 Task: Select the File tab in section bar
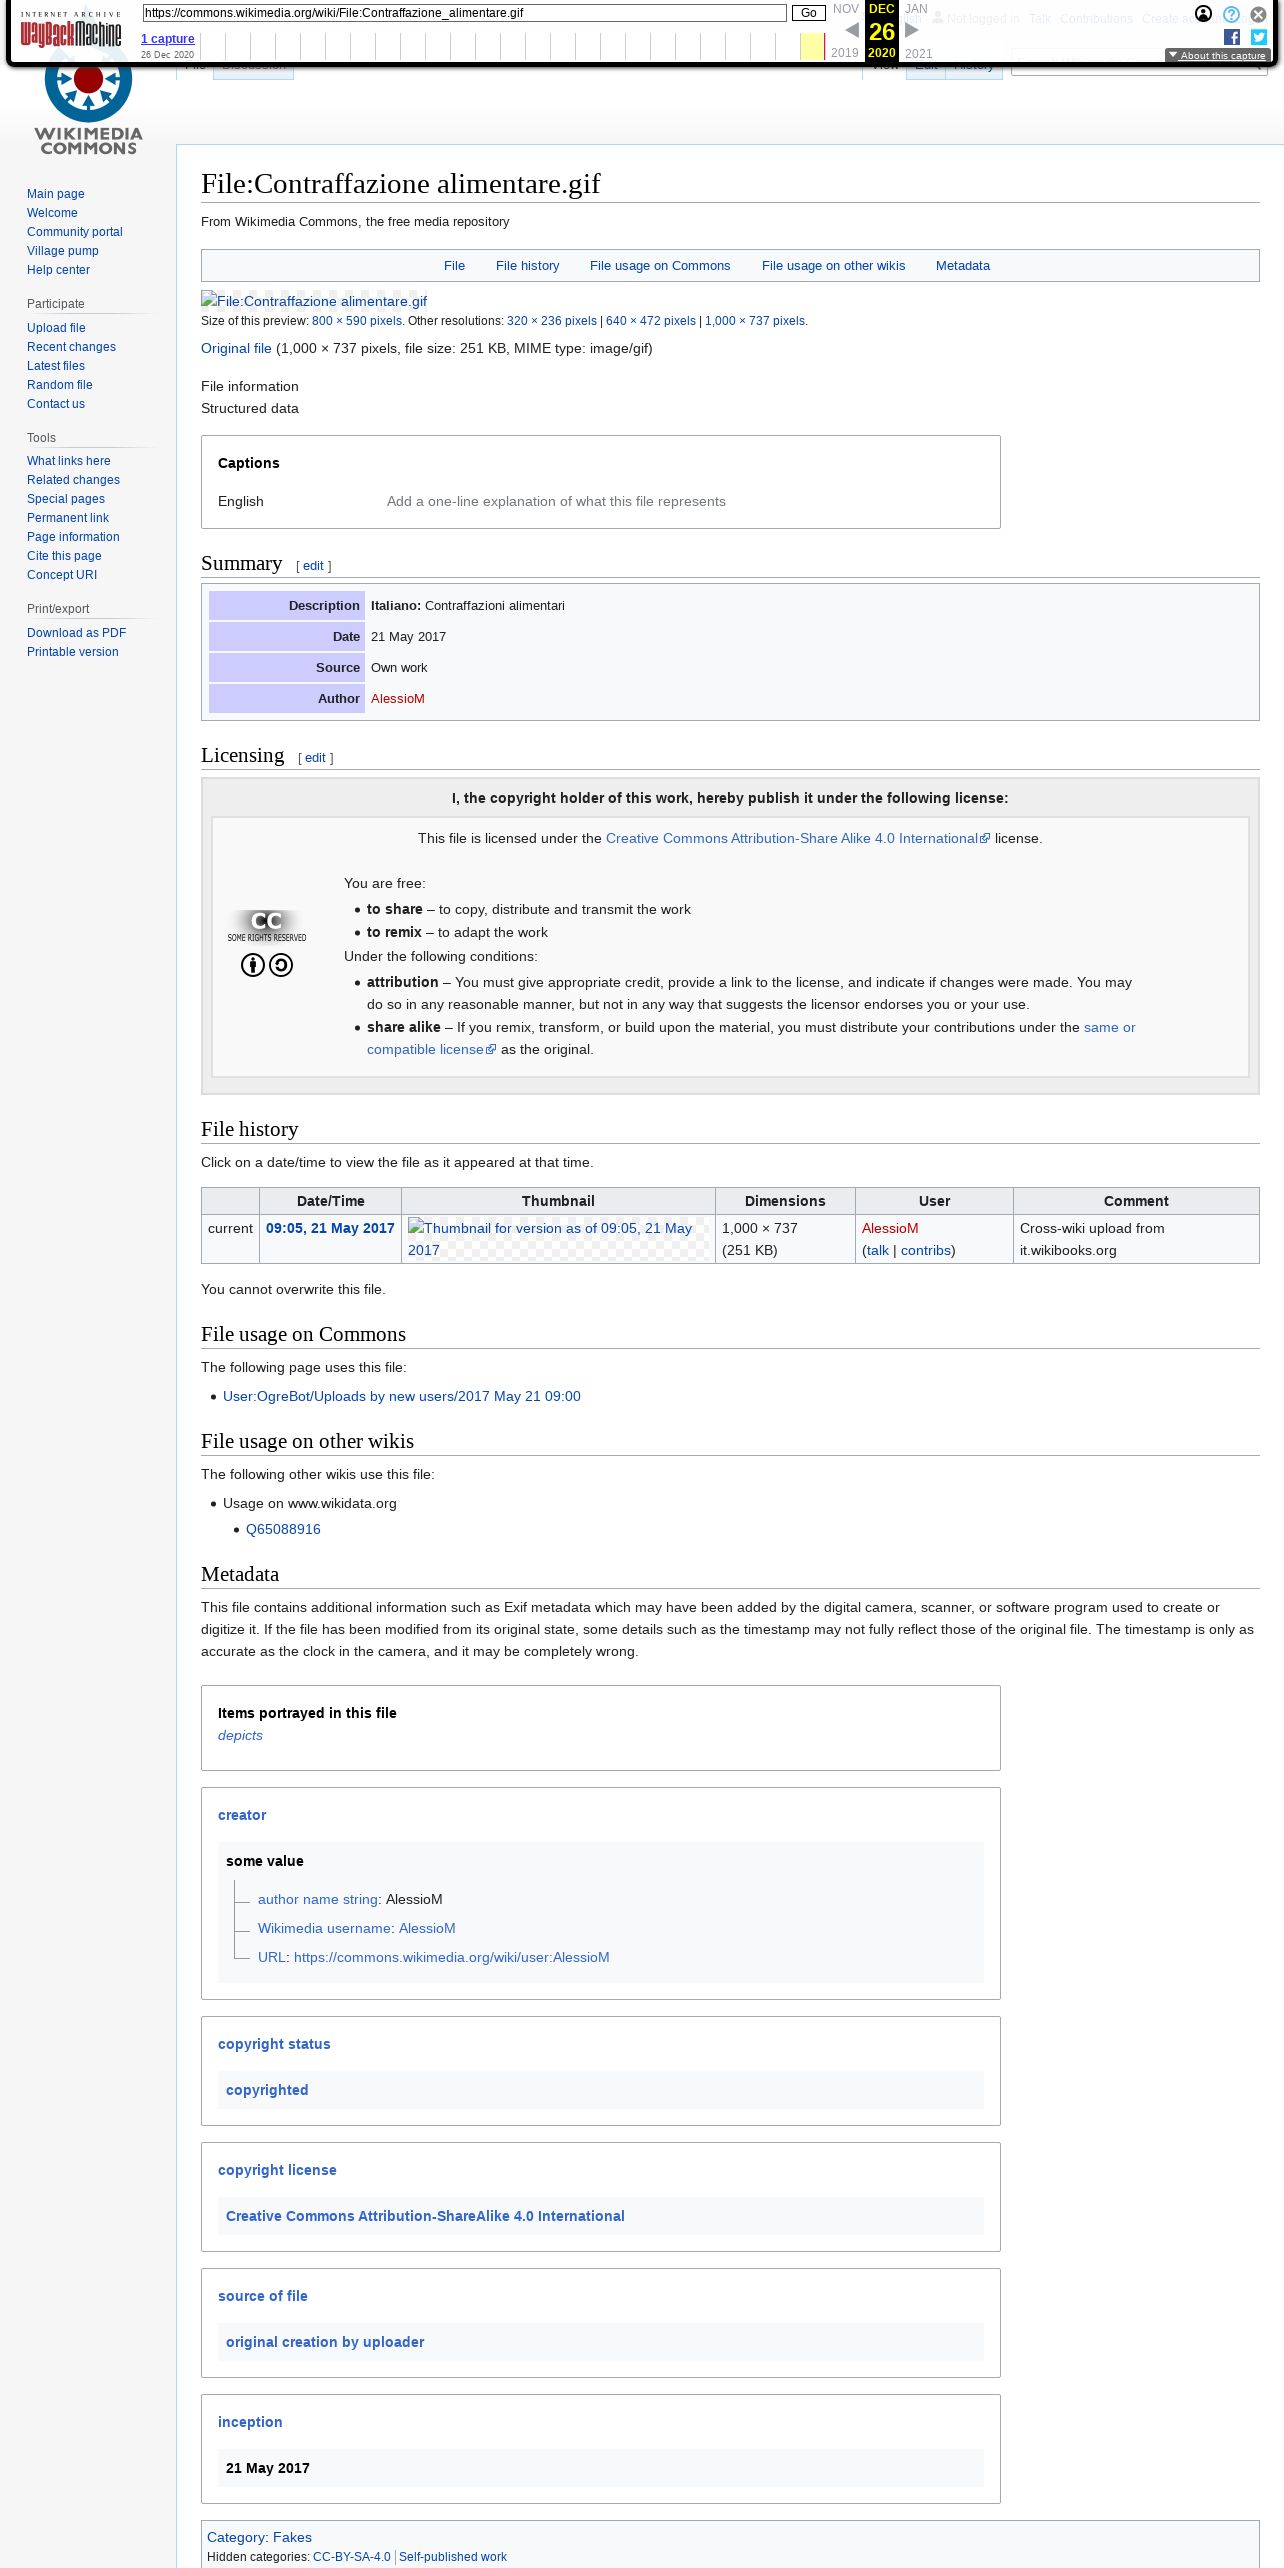click(x=454, y=266)
